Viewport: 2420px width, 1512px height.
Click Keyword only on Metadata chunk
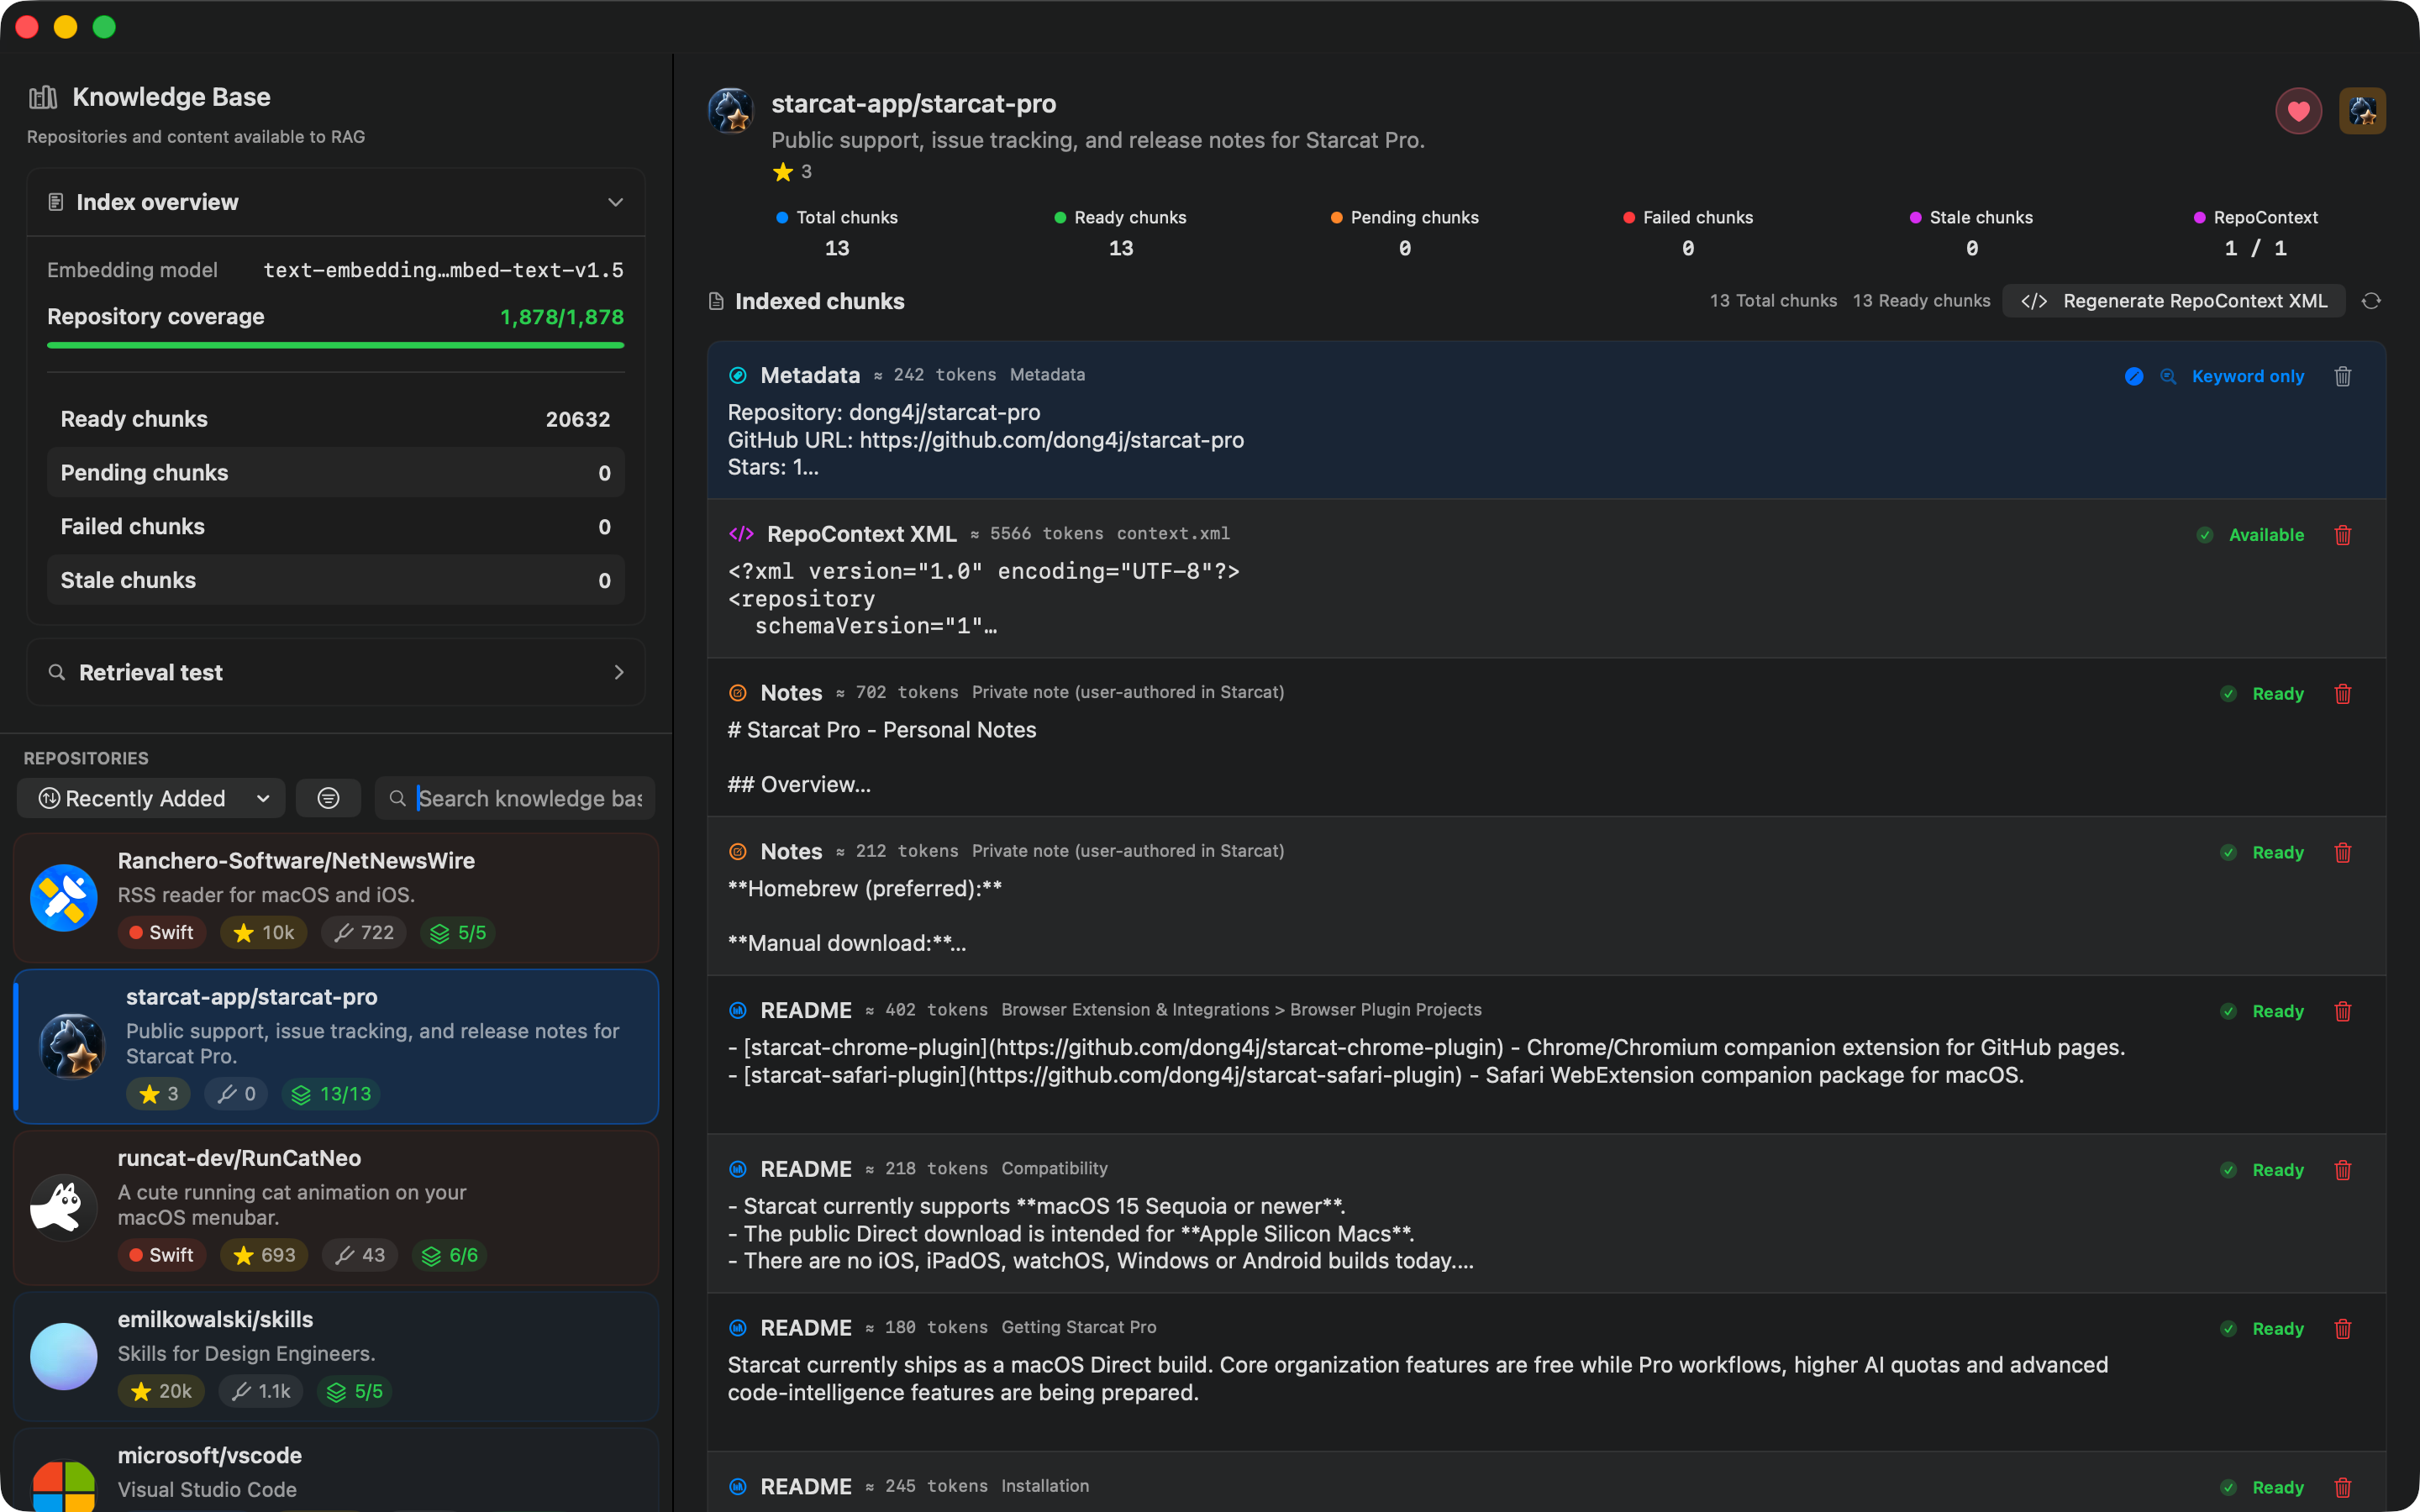2248,376
